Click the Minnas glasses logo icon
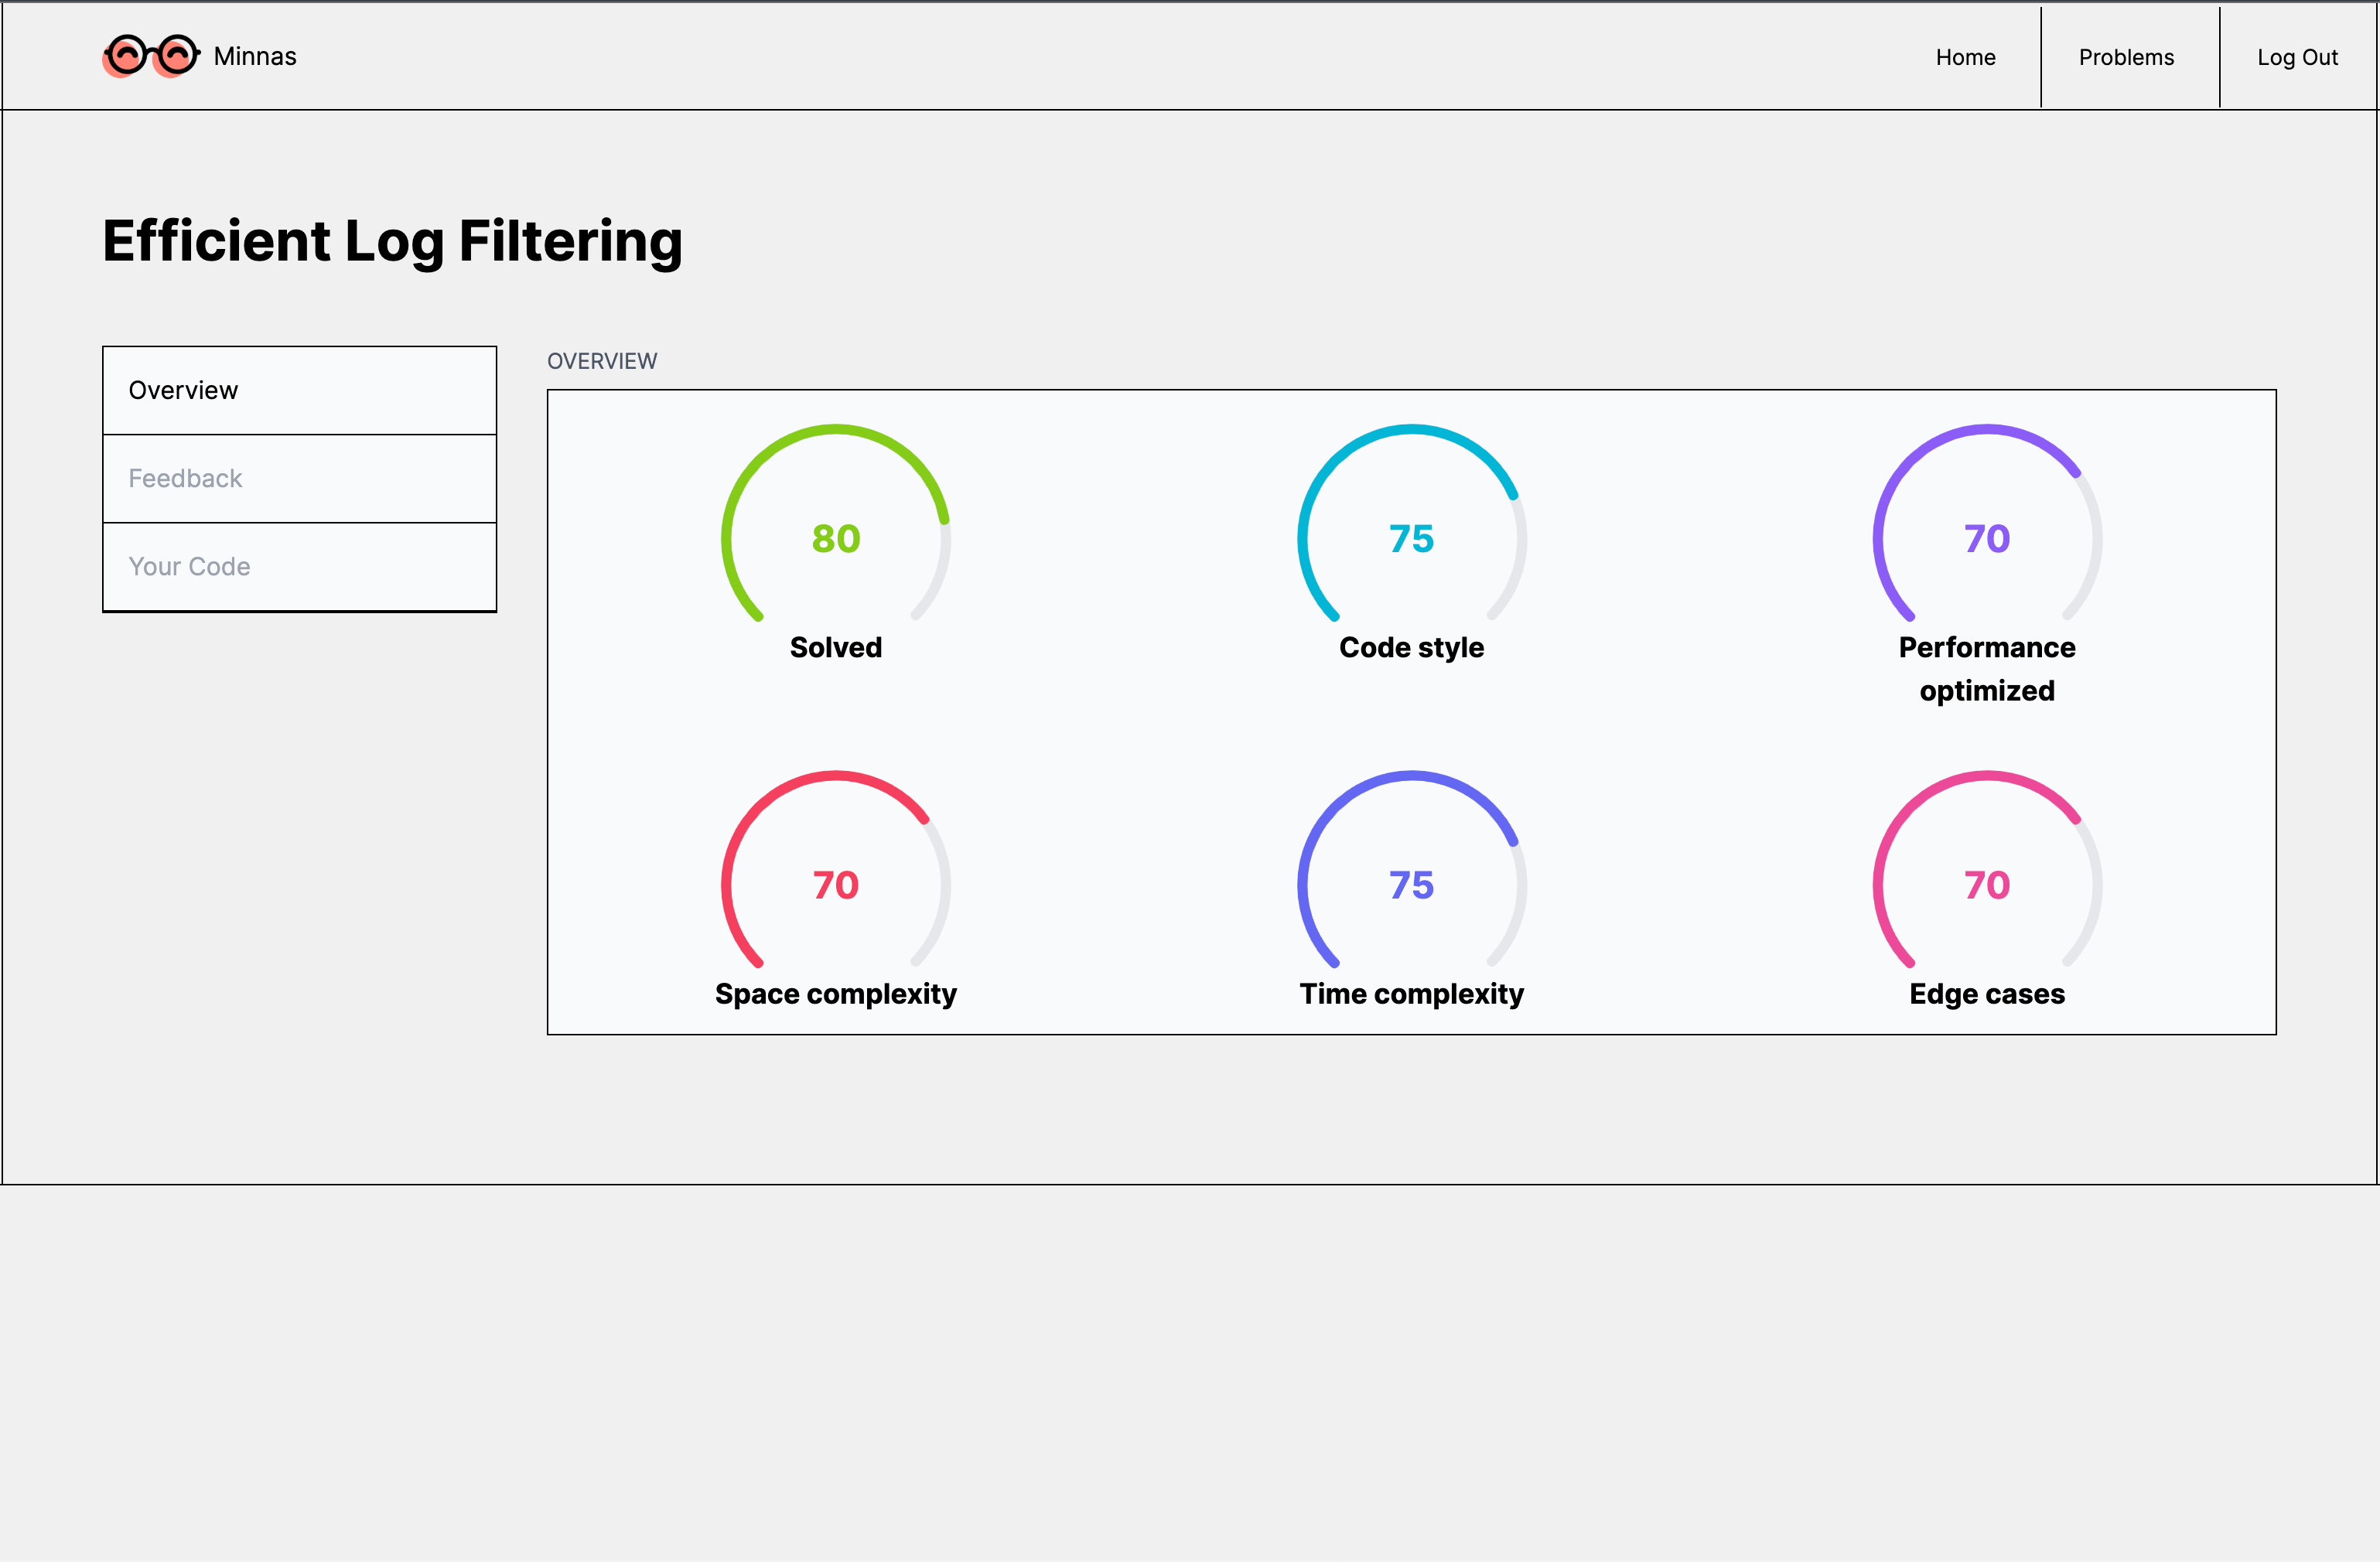This screenshot has width=2380, height=1562. click(x=151, y=56)
